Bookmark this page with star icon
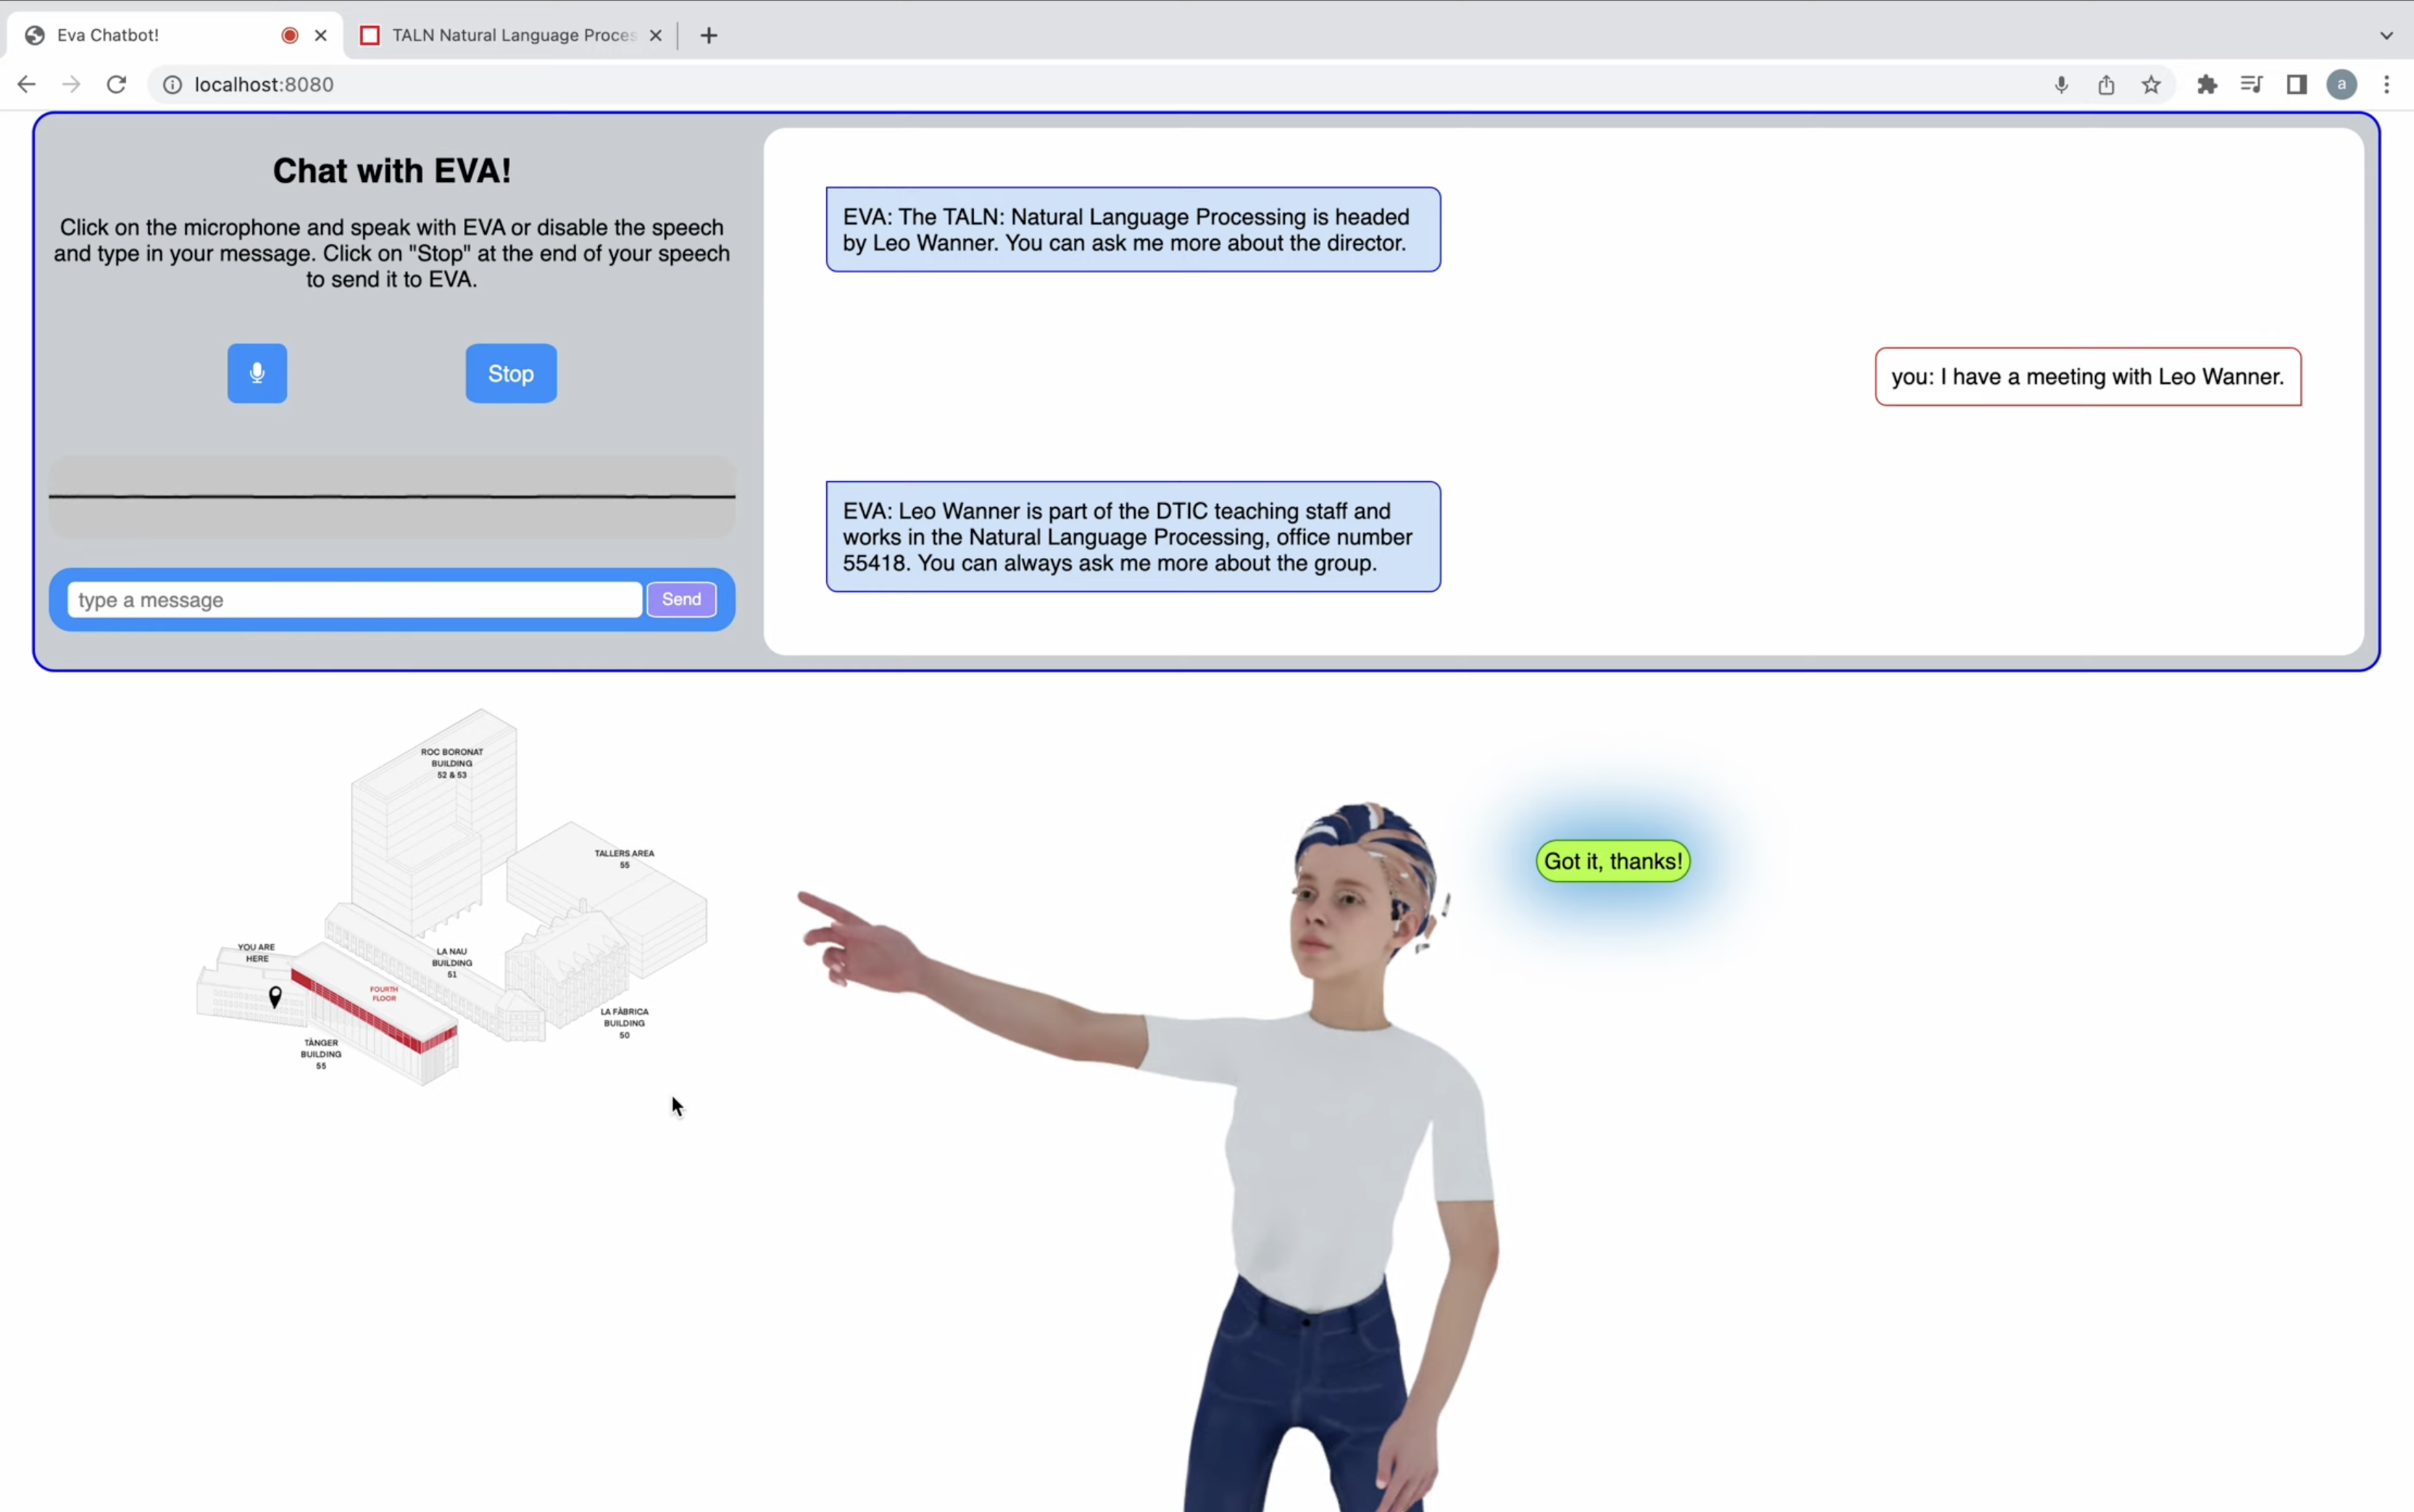Screen dimensions: 2414x1512 [2151, 85]
